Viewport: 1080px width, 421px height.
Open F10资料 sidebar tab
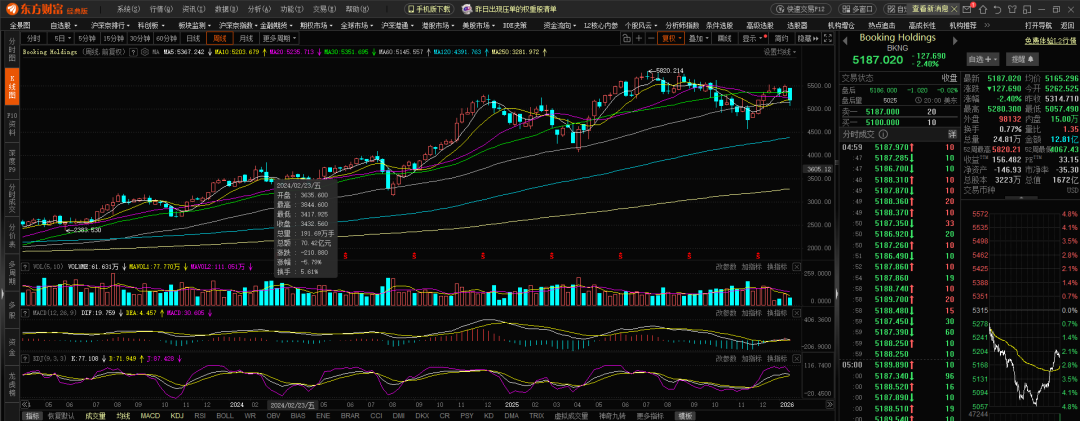pos(12,123)
